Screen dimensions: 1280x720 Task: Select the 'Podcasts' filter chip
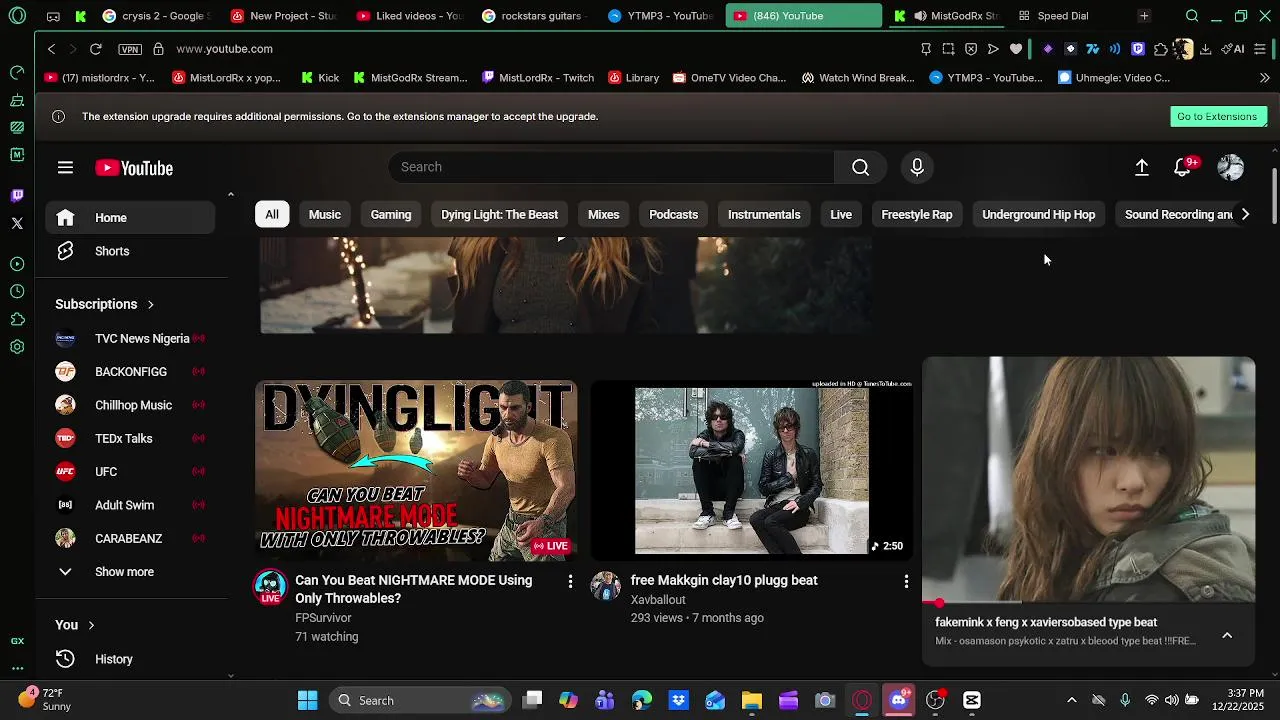point(674,214)
